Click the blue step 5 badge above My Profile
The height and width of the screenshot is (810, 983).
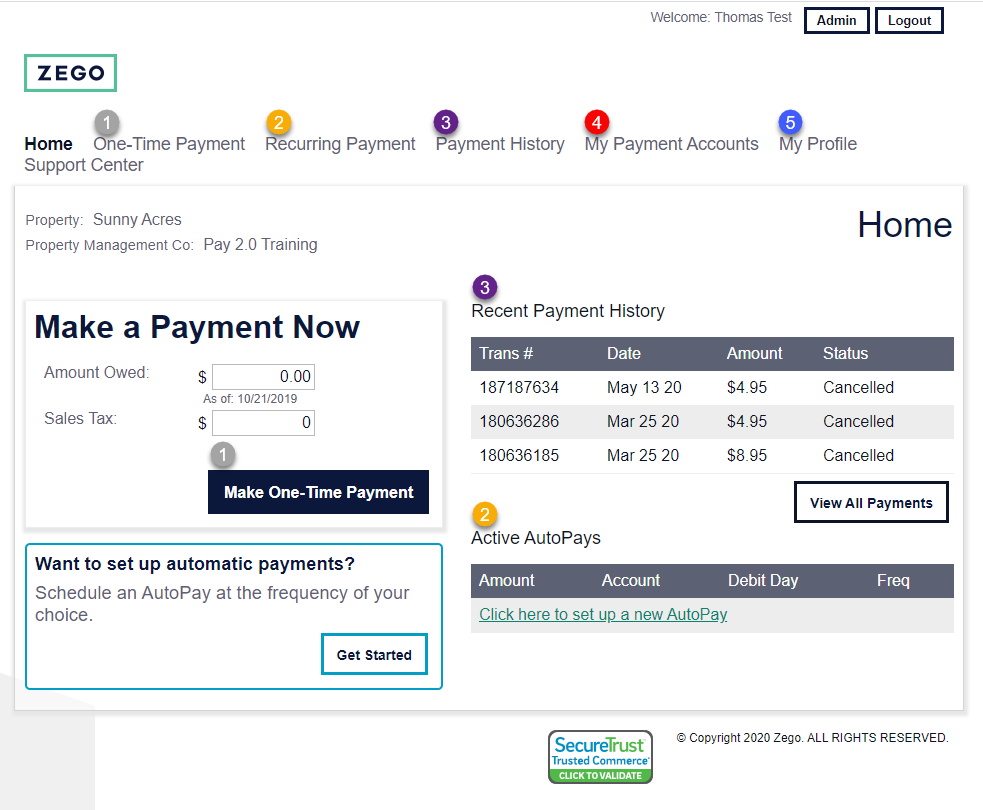(790, 122)
